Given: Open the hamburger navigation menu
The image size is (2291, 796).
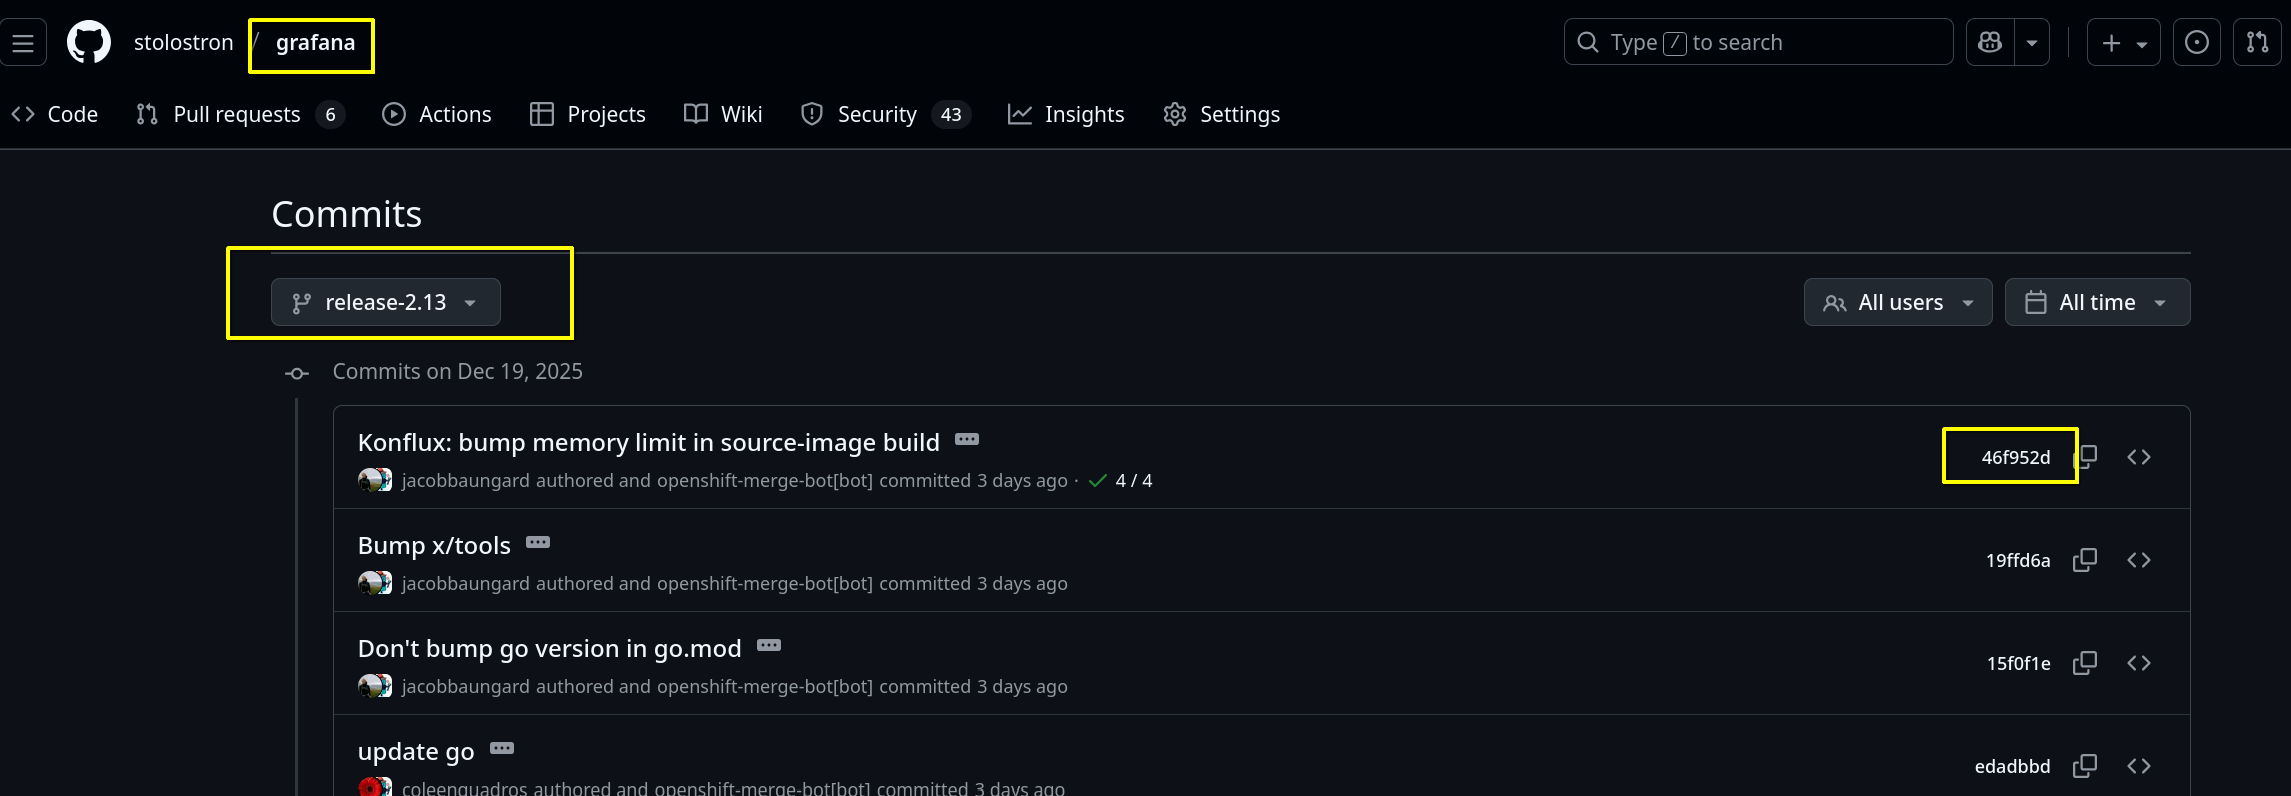Looking at the screenshot, I should [x=23, y=43].
